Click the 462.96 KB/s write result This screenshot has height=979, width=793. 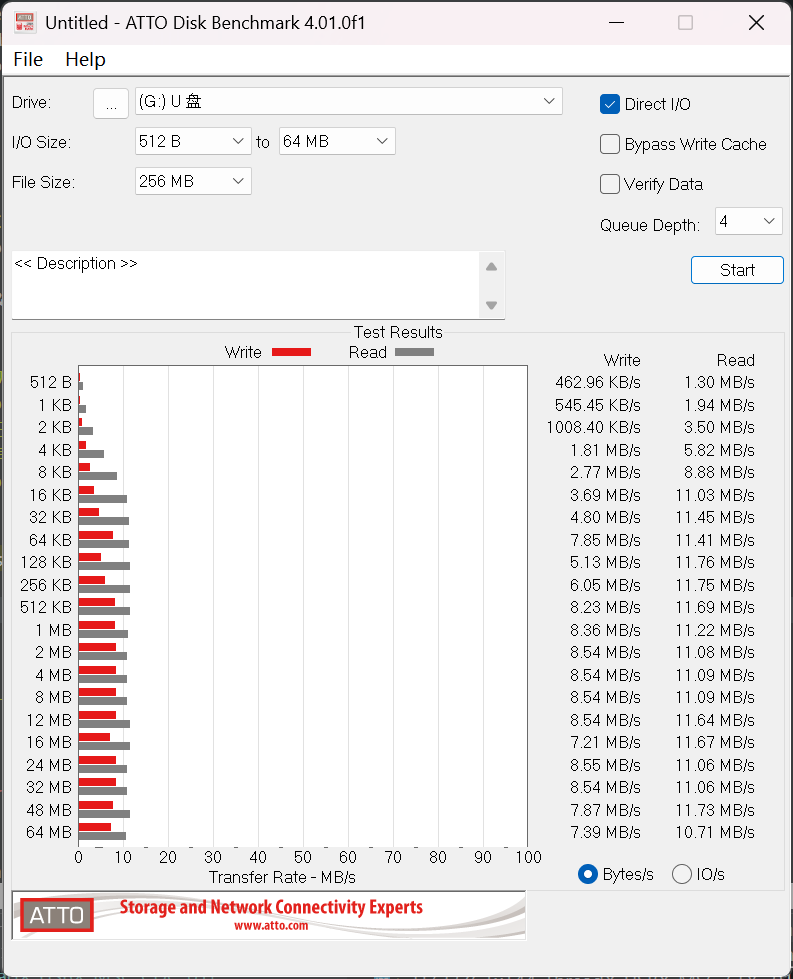point(598,382)
